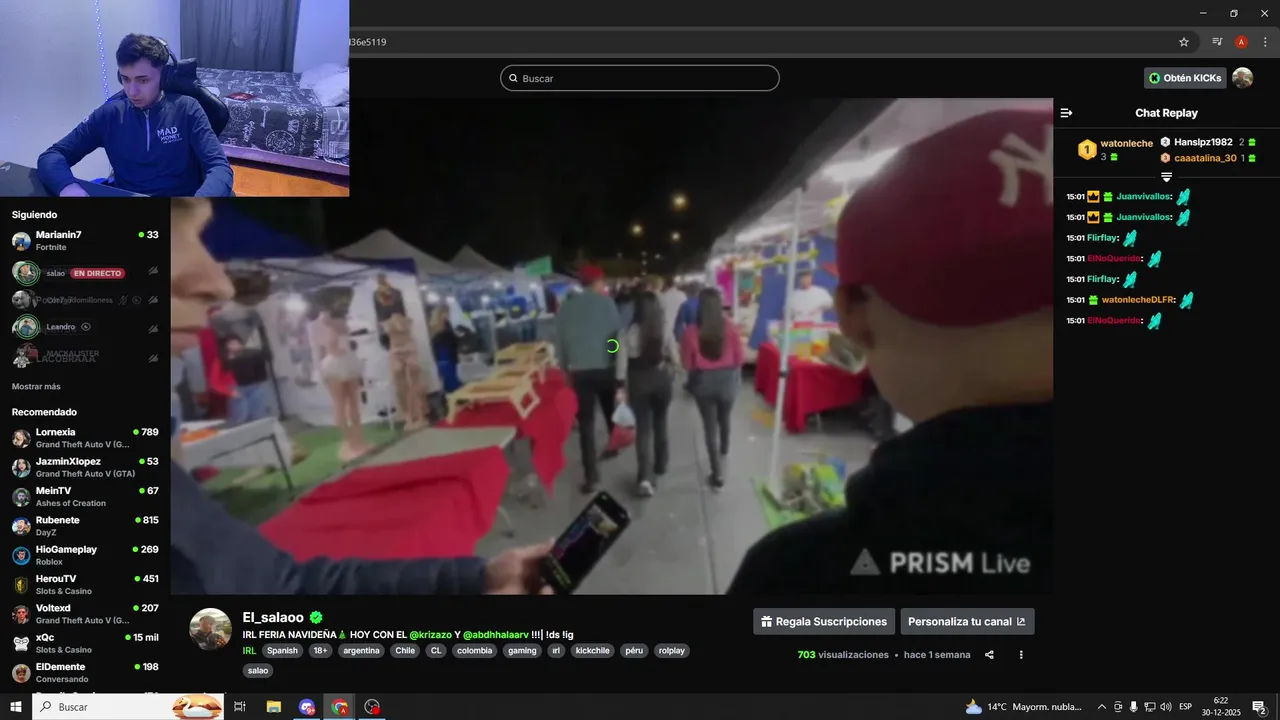Expand the gift leaderboard chevron
This screenshot has width=1280, height=720.
[1166, 177]
